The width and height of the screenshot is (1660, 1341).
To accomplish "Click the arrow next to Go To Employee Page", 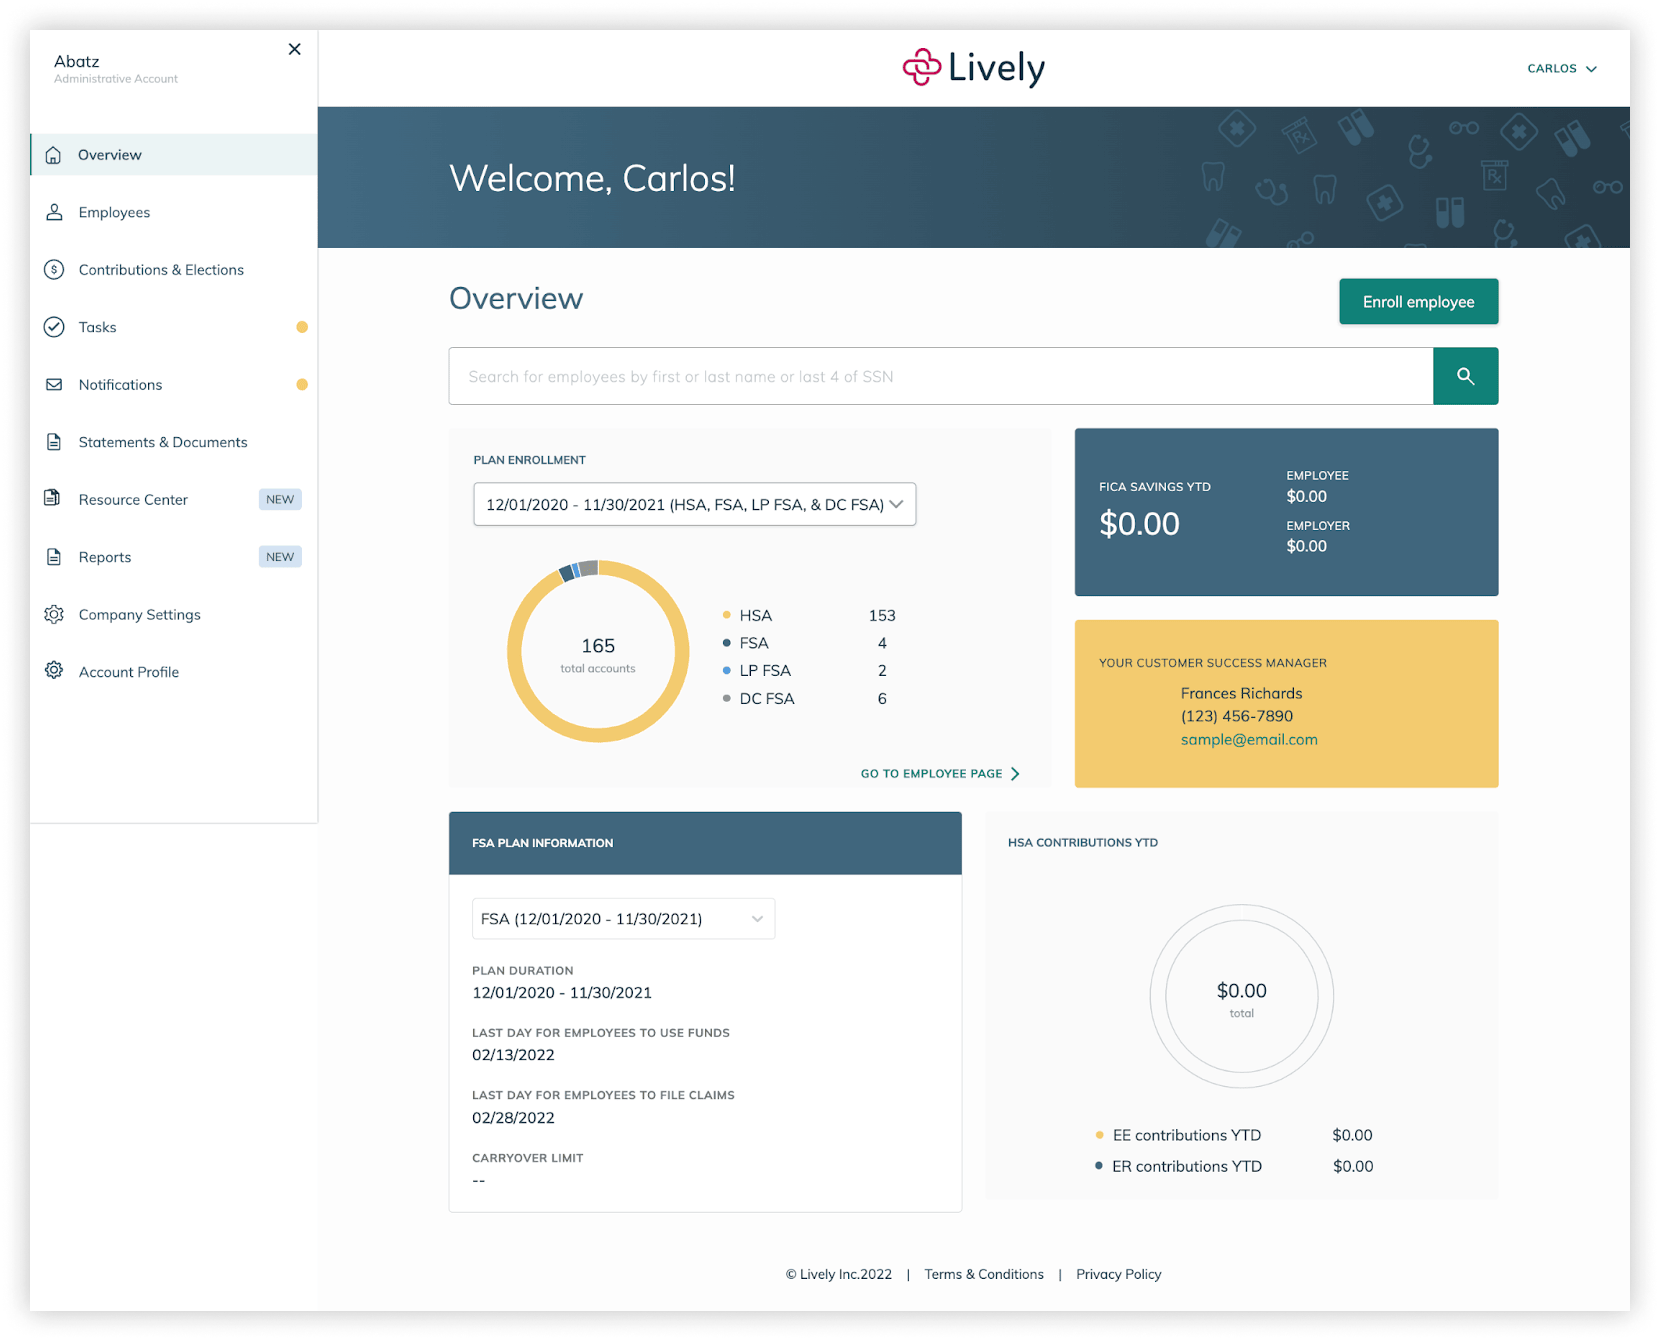I will [x=1015, y=774].
